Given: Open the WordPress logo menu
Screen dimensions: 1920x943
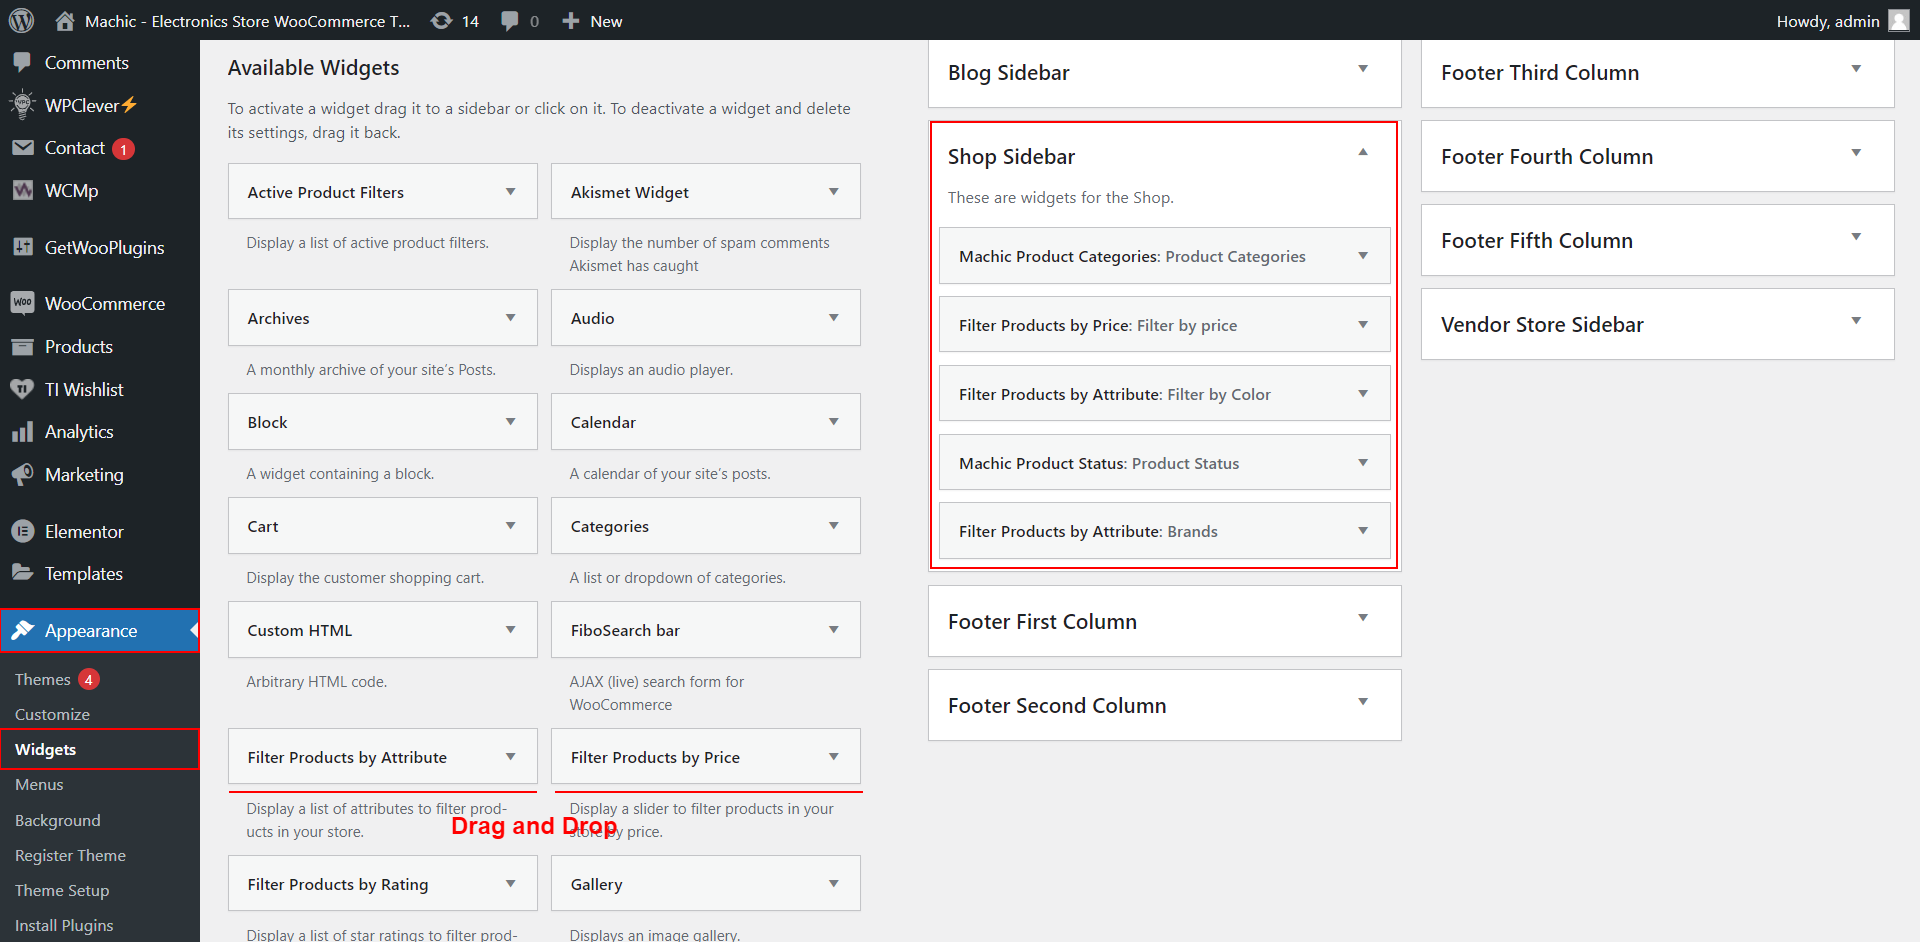Looking at the screenshot, I should [21, 20].
